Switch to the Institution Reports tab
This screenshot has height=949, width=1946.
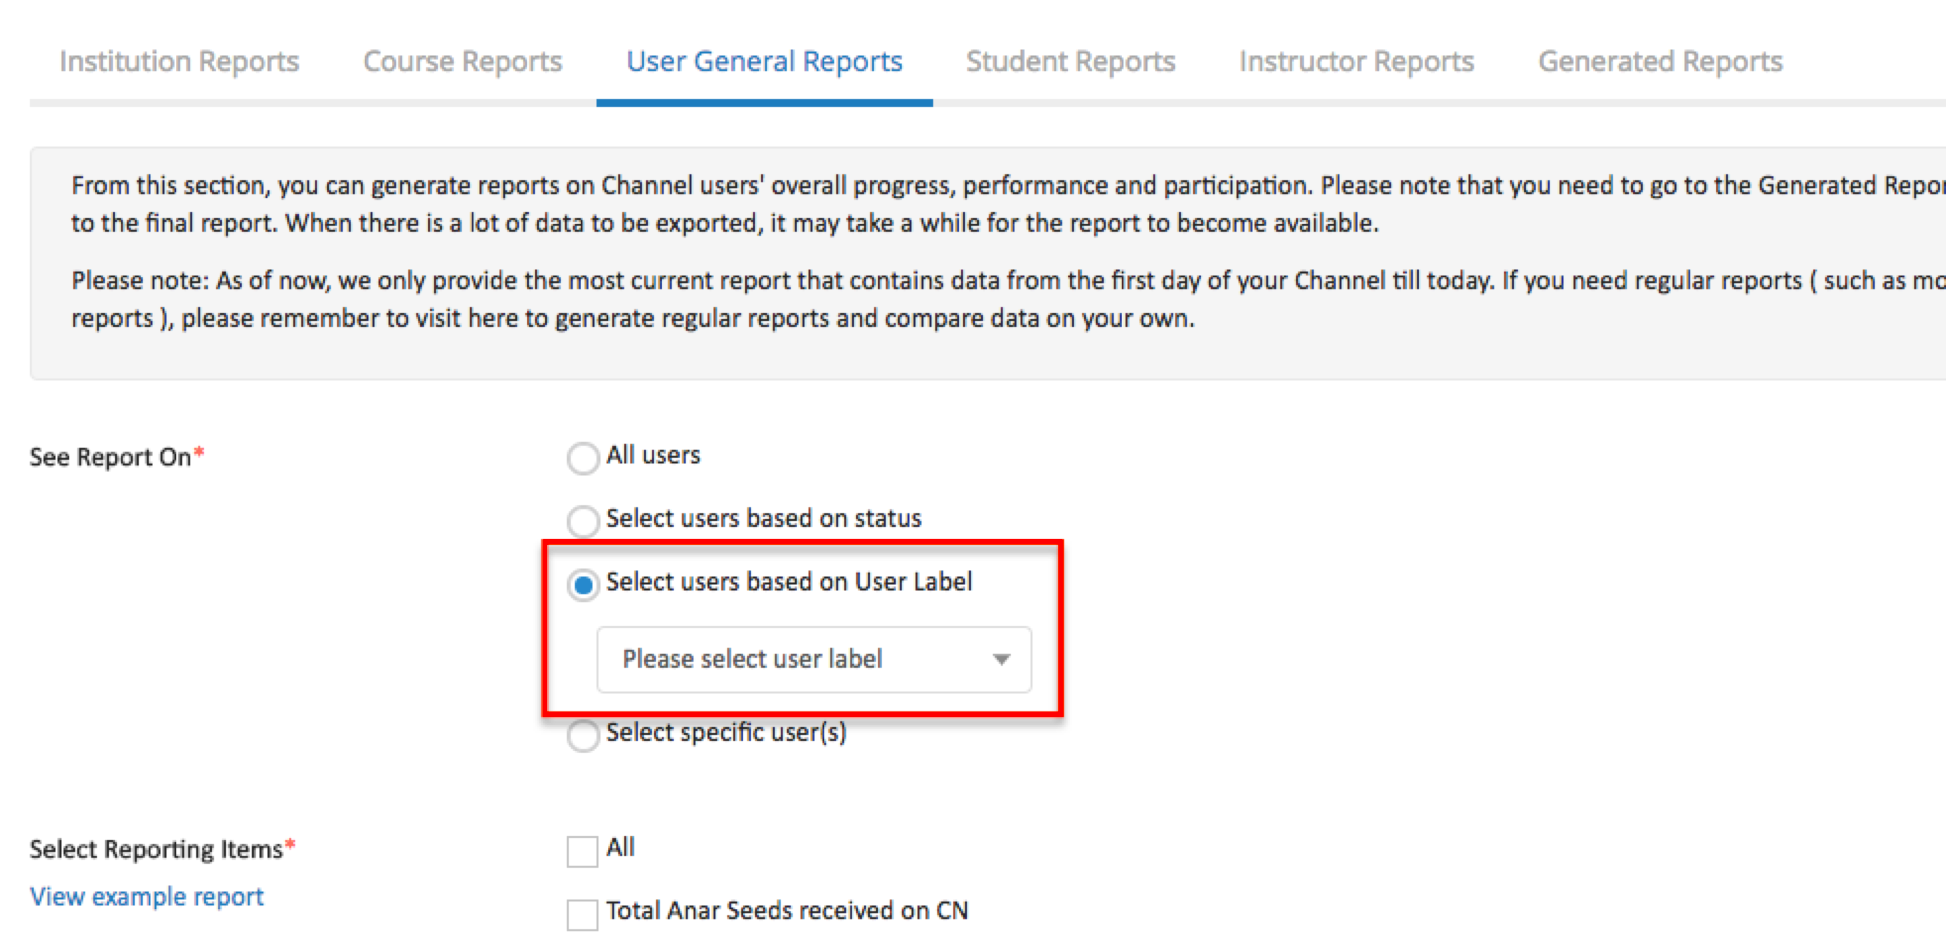click(179, 61)
